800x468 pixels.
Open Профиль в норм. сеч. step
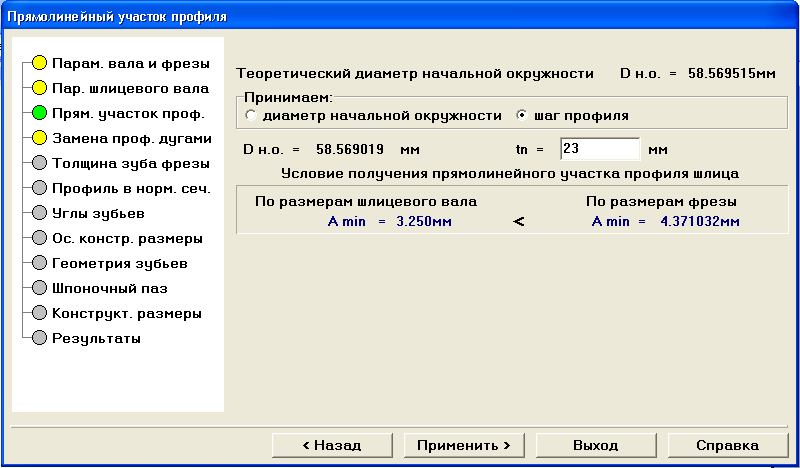[131, 189]
